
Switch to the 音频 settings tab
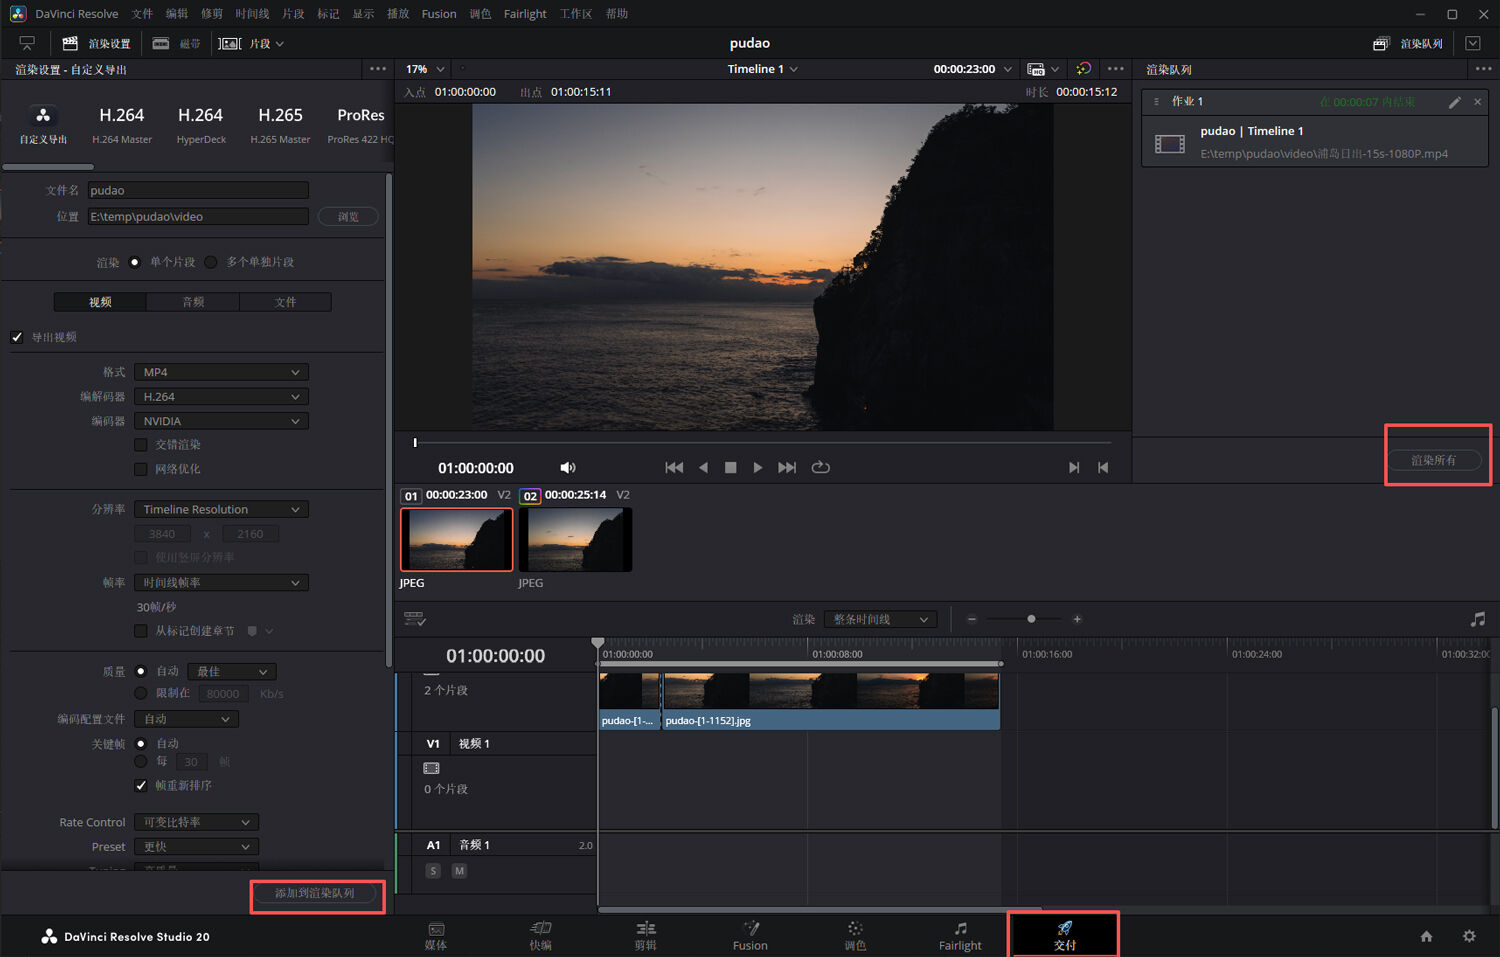click(x=193, y=302)
